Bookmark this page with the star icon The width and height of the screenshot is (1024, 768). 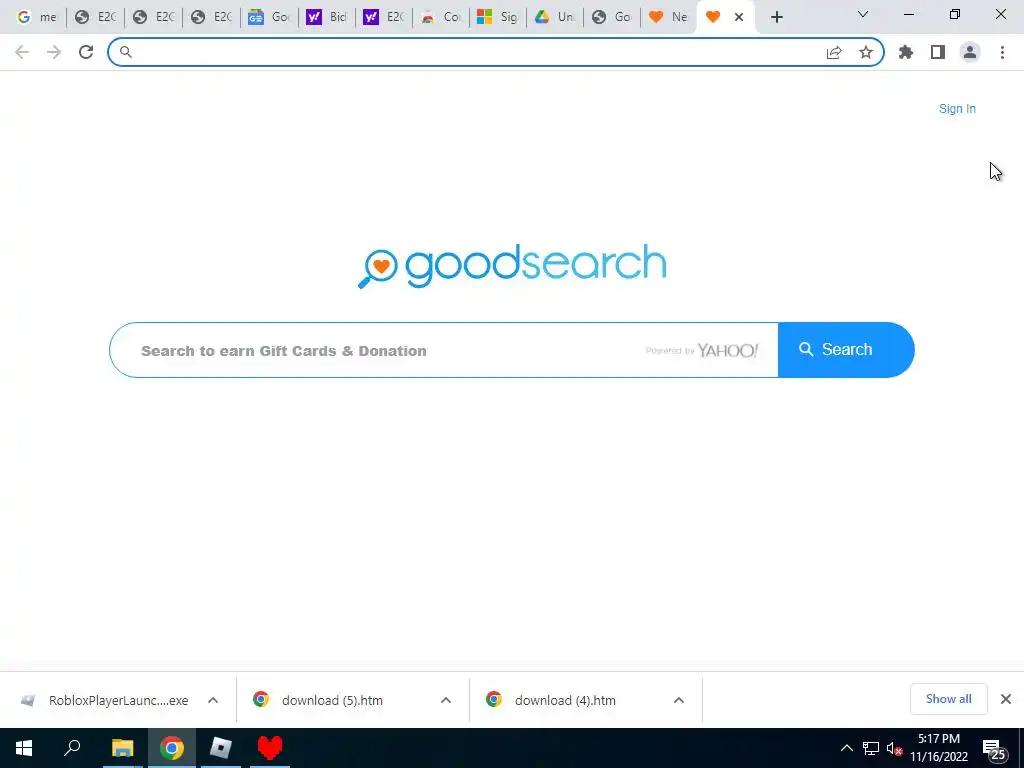point(866,52)
